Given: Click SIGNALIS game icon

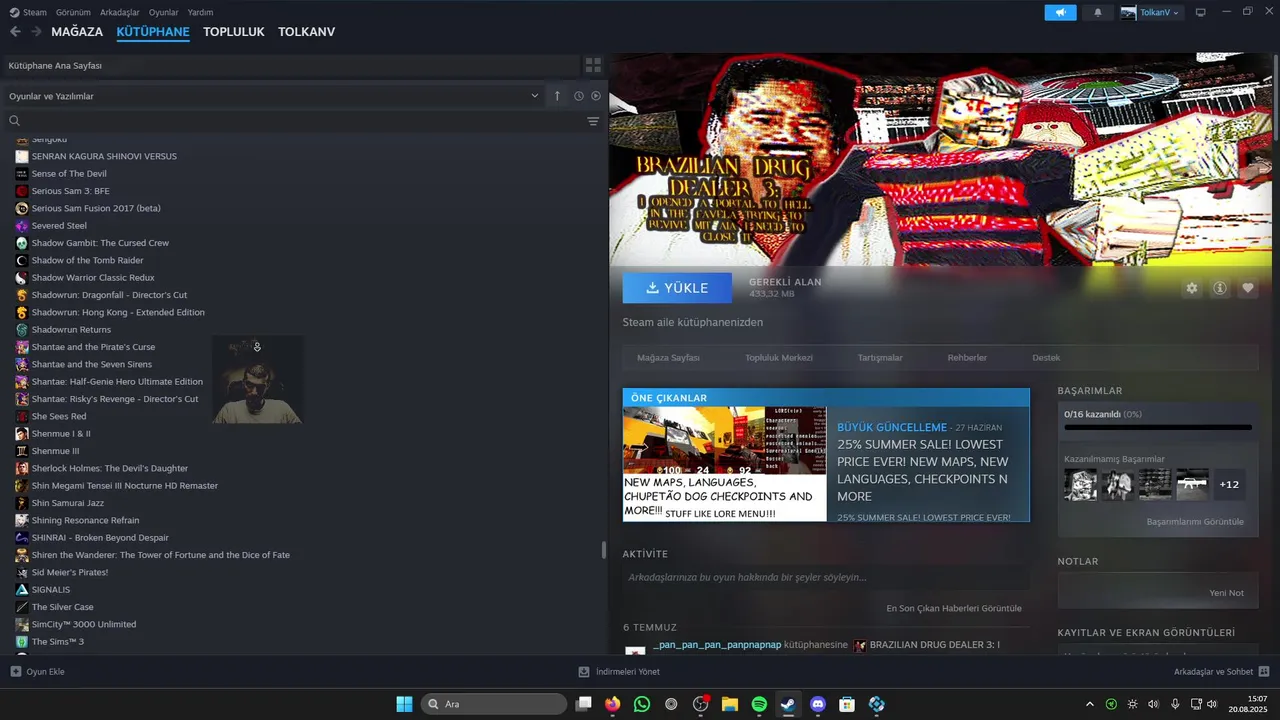Looking at the screenshot, I should 22,590.
